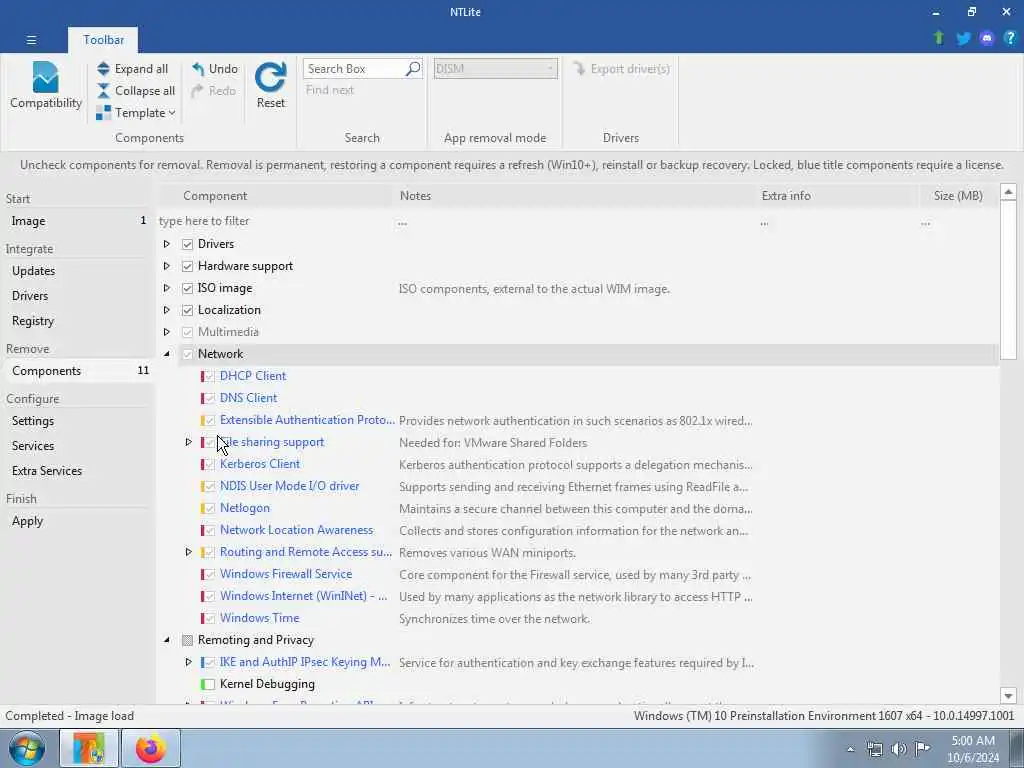The width and height of the screenshot is (1024, 768).
Task: Open the Template dropdown
Action: [x=136, y=112]
